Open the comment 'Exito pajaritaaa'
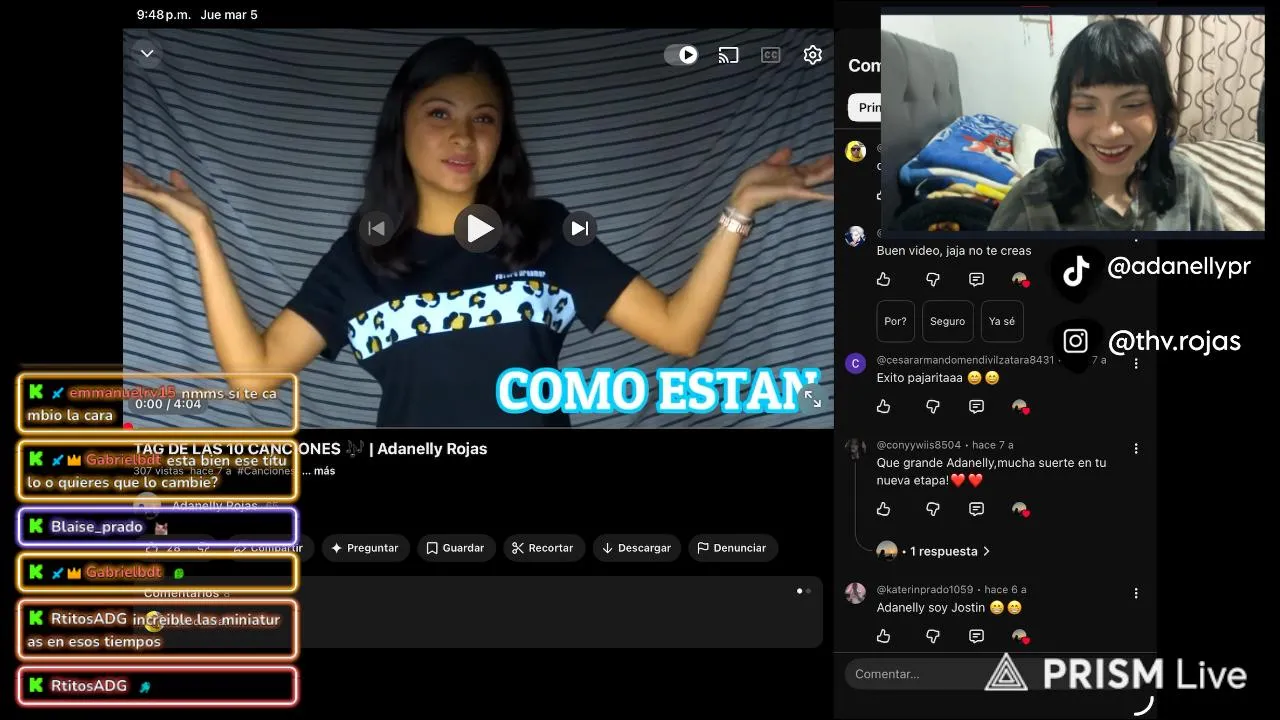The image size is (1280, 720). [x=938, y=378]
